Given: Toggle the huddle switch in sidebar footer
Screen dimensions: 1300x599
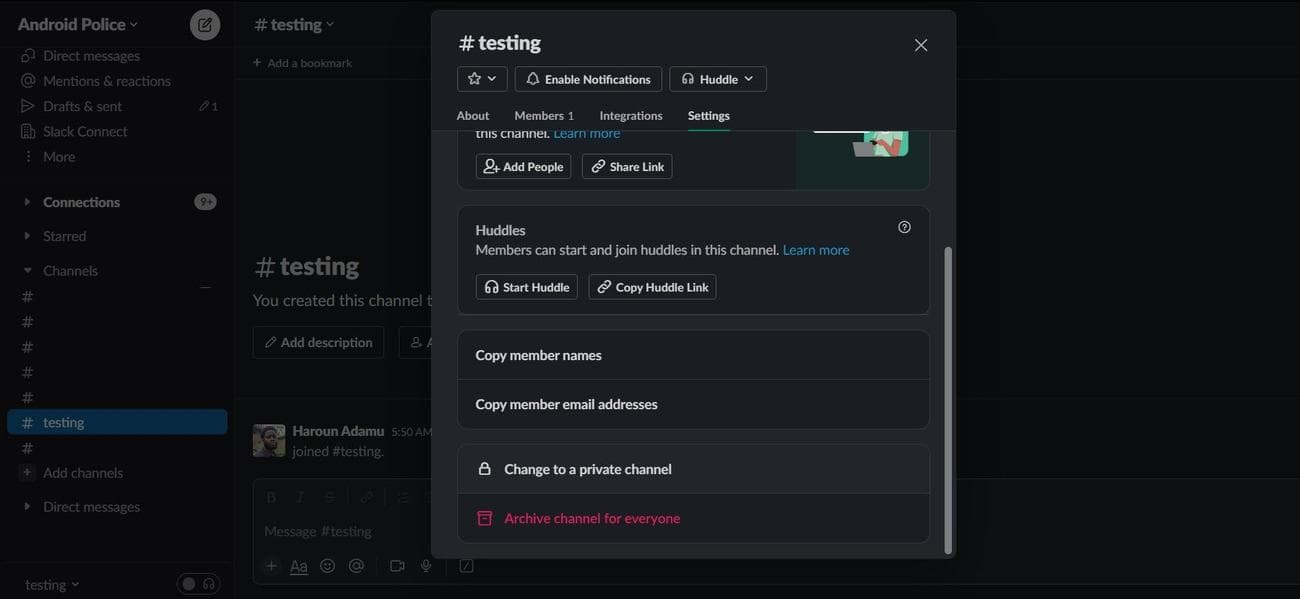Looking at the screenshot, I should 198,584.
